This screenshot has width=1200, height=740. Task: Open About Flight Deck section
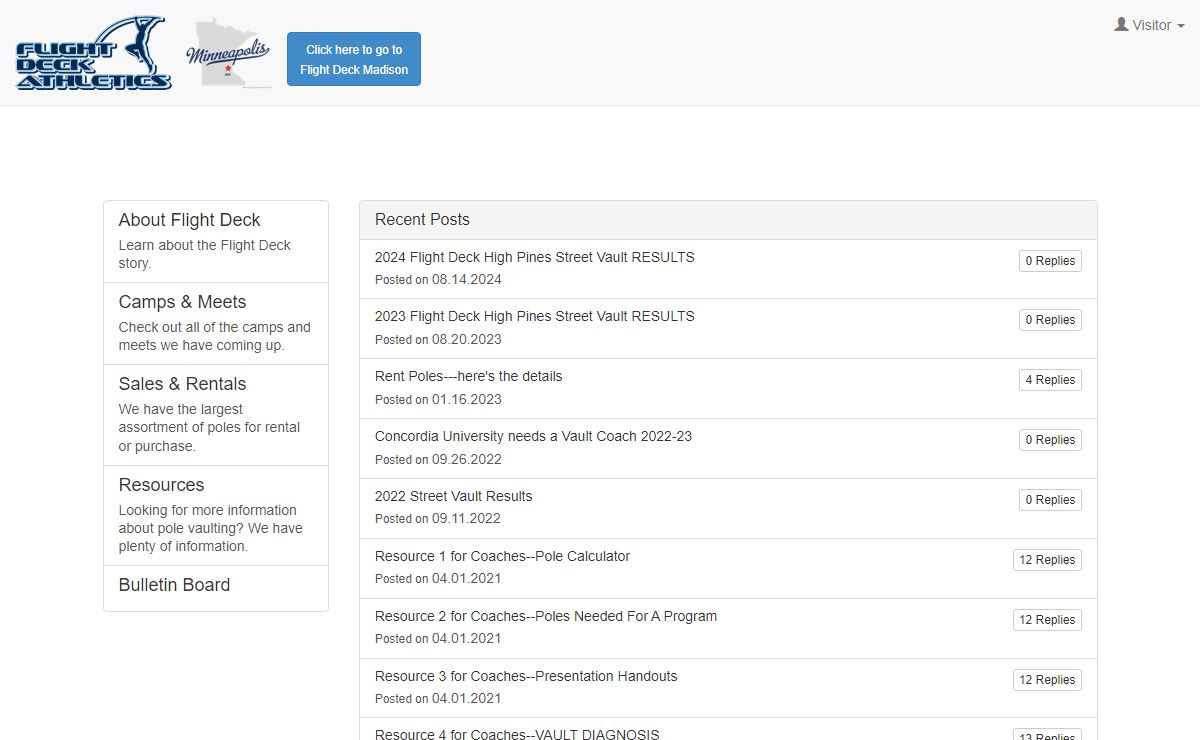pos(216,242)
